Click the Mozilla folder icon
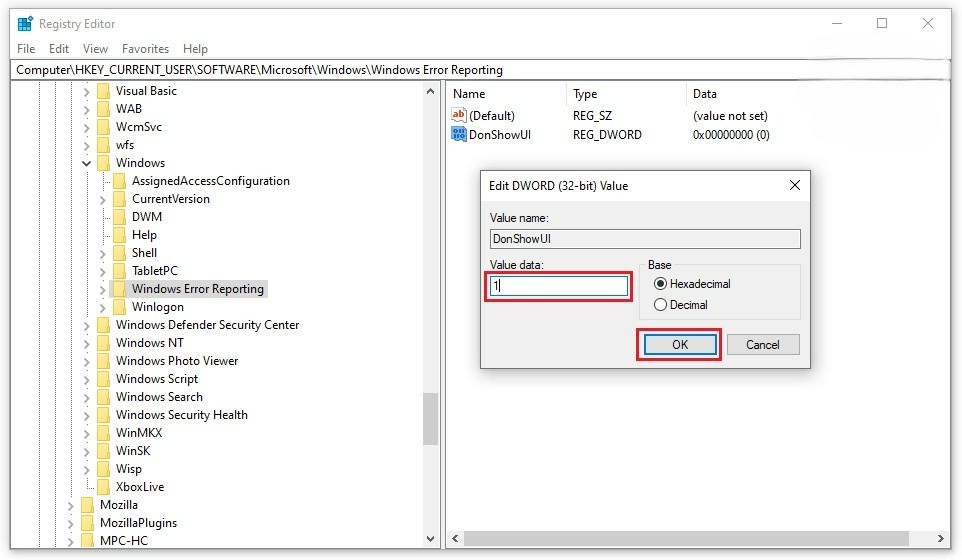 coord(87,505)
